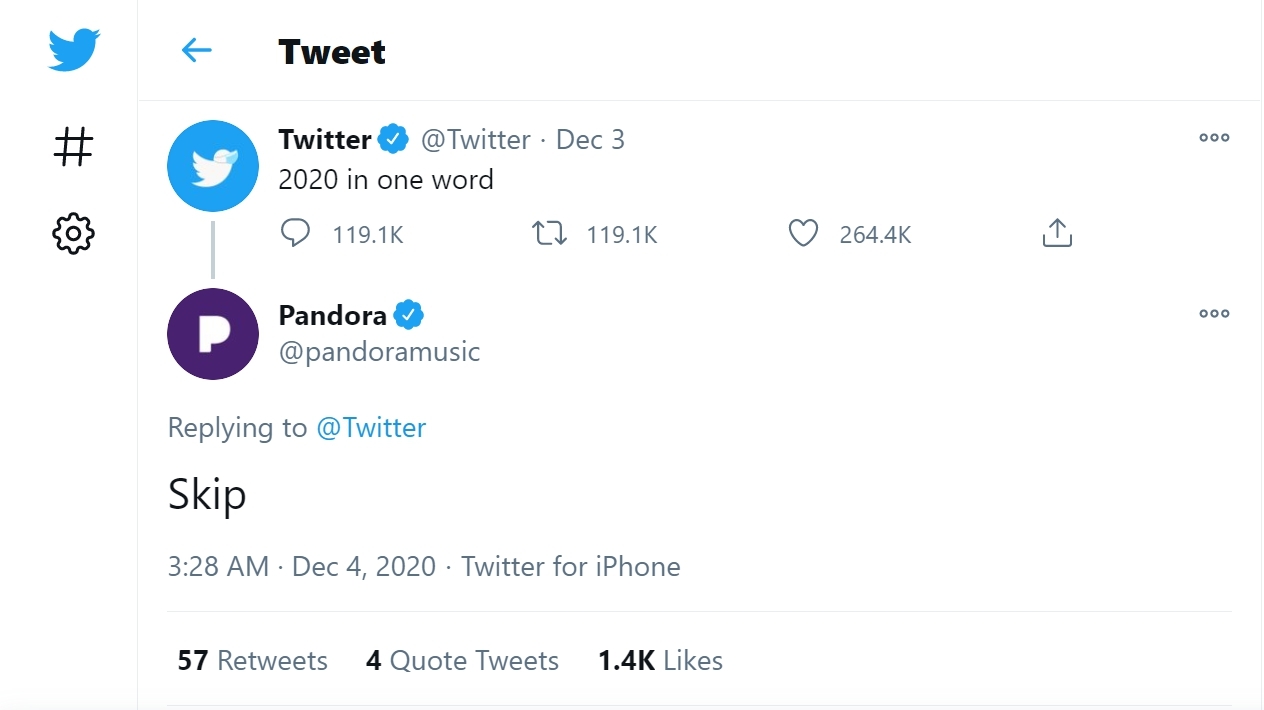View the 1.4K Likes list

[x=660, y=661]
